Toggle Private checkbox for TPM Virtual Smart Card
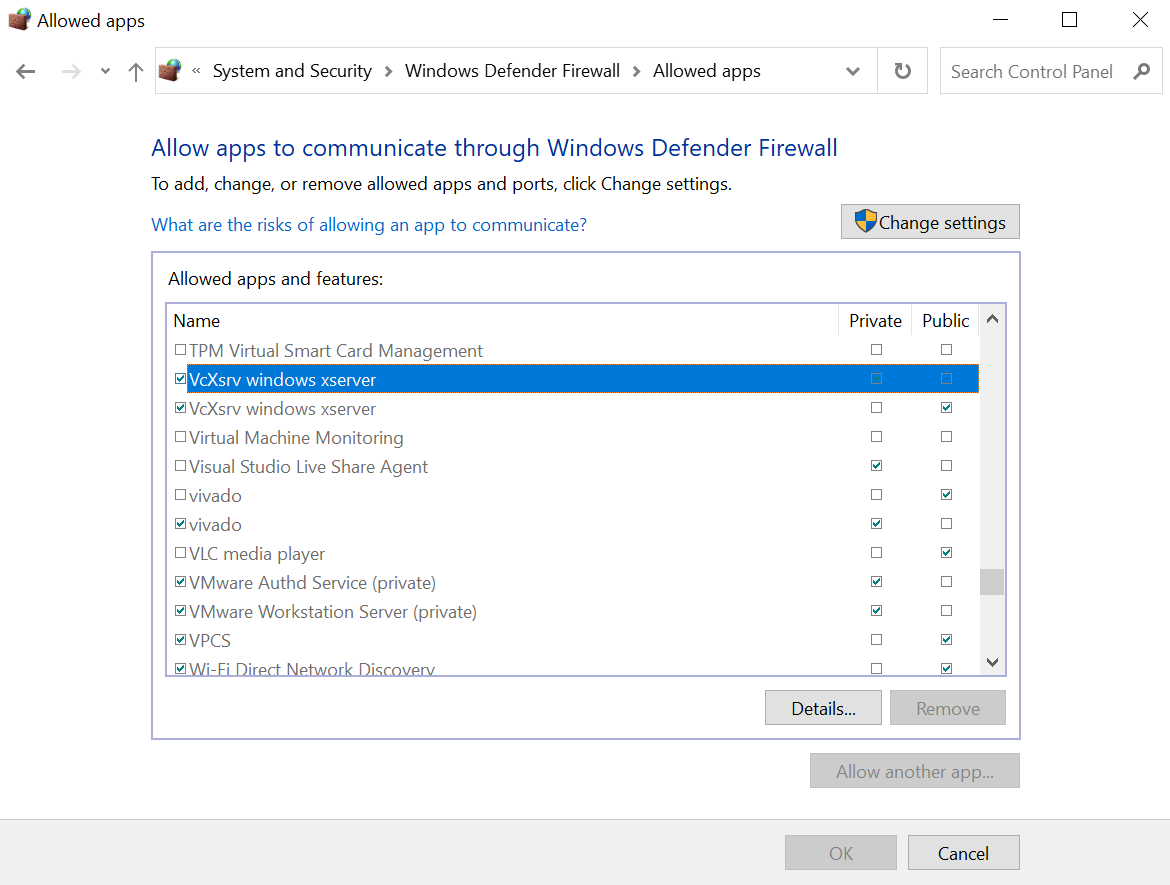The height and width of the screenshot is (885, 1170). coord(876,349)
